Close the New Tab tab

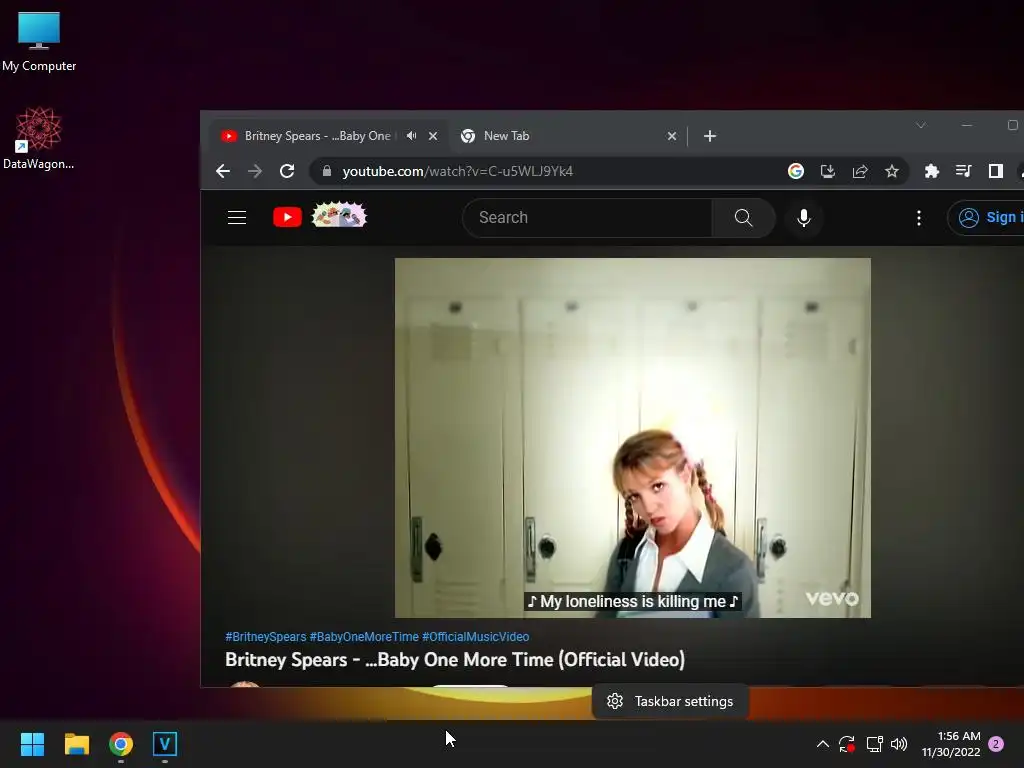point(672,136)
